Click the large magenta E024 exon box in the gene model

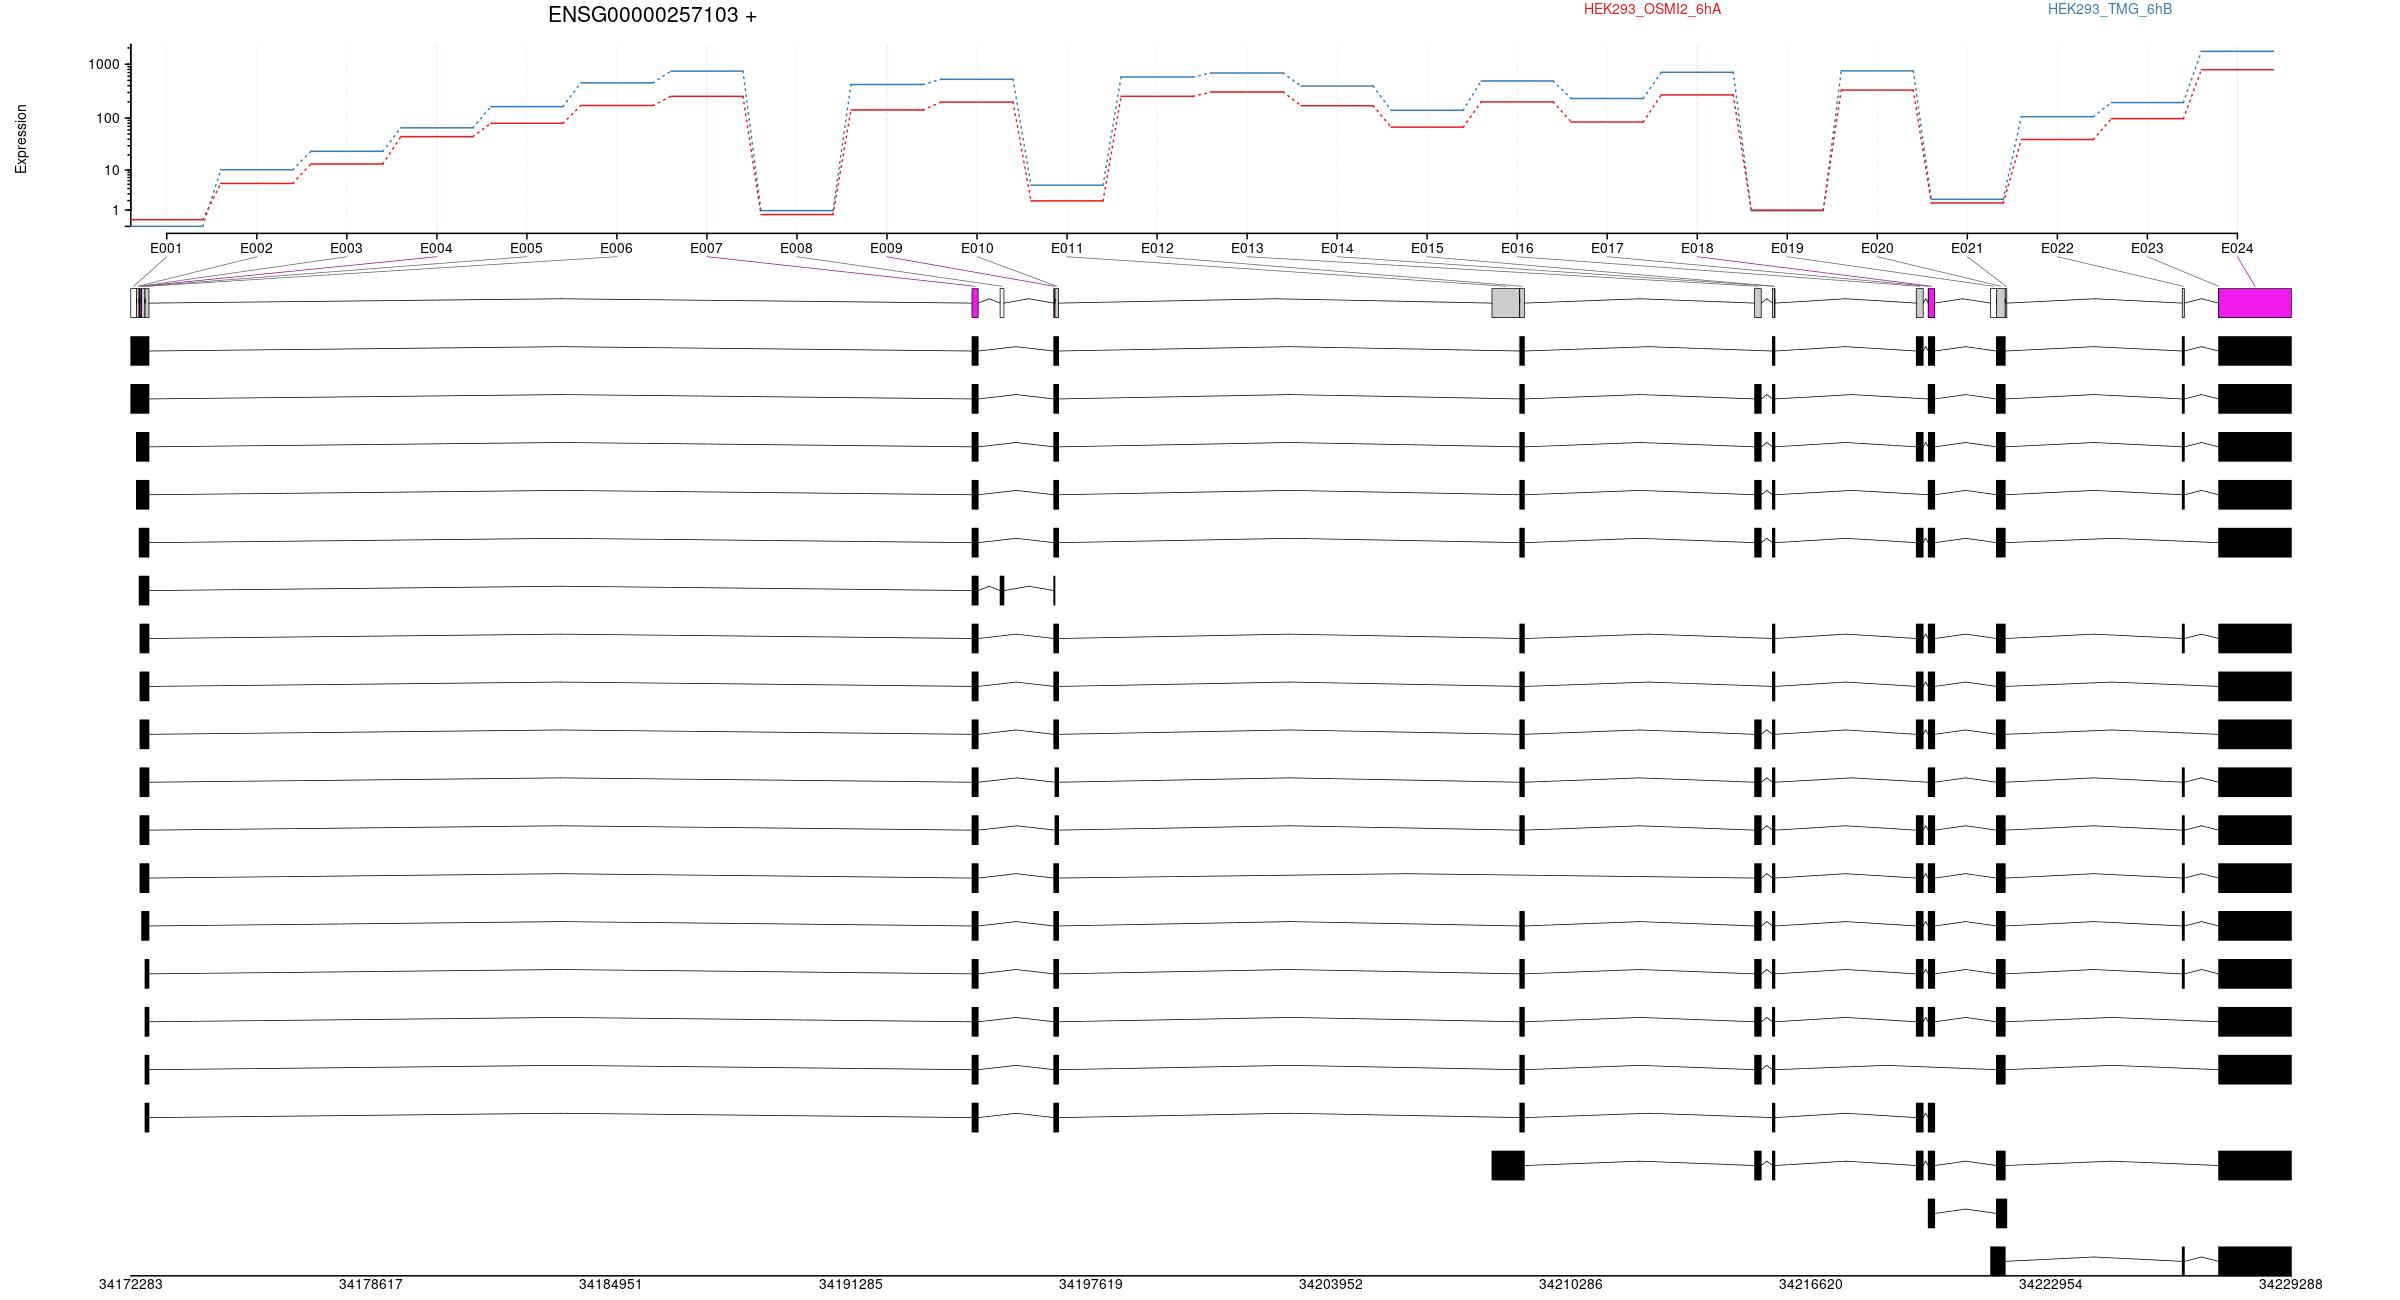(x=2254, y=303)
